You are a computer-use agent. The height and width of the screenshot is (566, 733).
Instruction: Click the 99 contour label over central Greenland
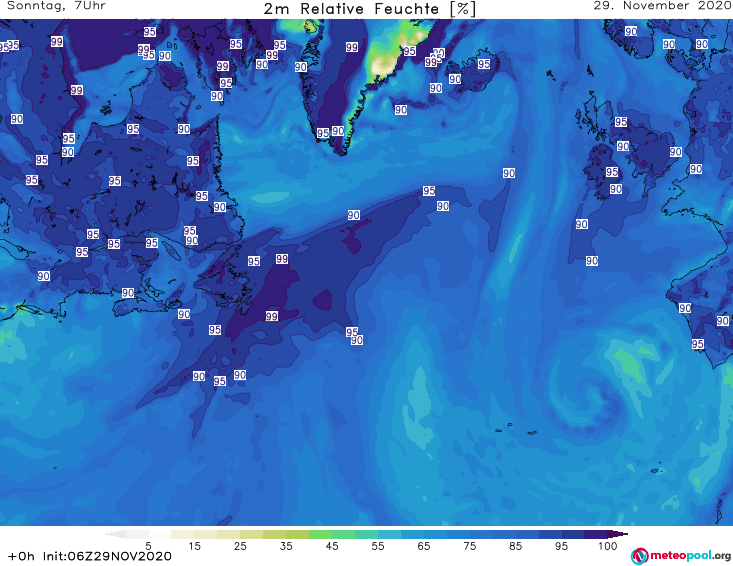pyautogui.click(x=352, y=47)
